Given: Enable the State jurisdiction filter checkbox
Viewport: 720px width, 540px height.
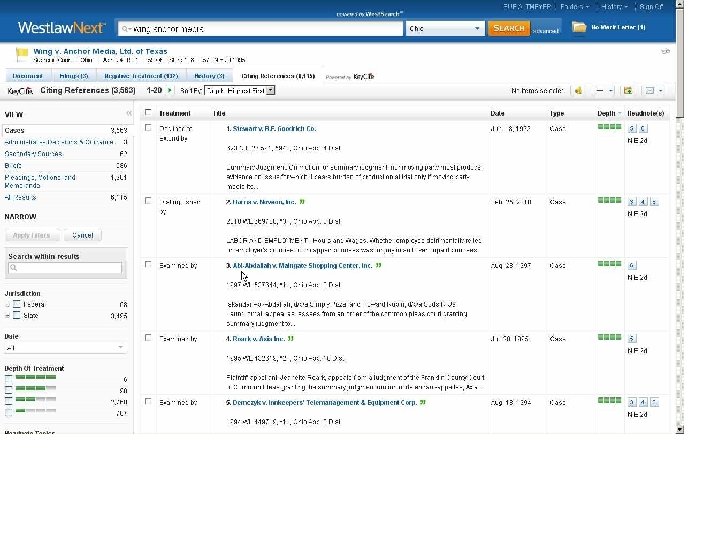Looking at the screenshot, I should tap(17, 315).
